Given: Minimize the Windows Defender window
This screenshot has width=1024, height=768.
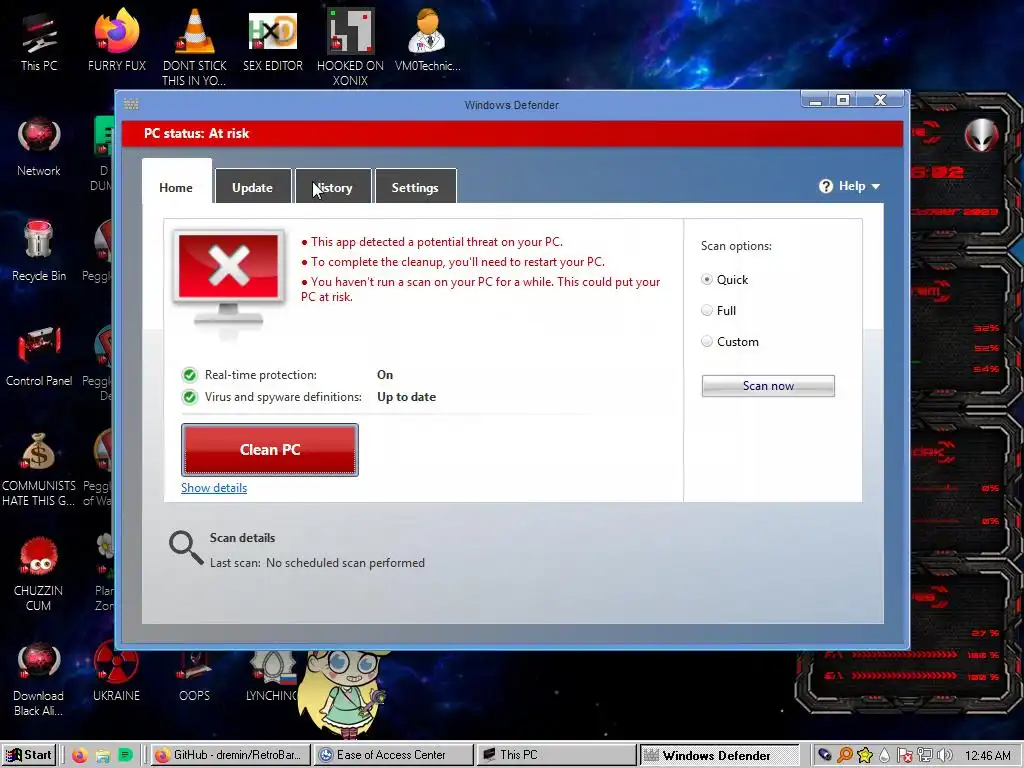Looking at the screenshot, I should [x=815, y=100].
